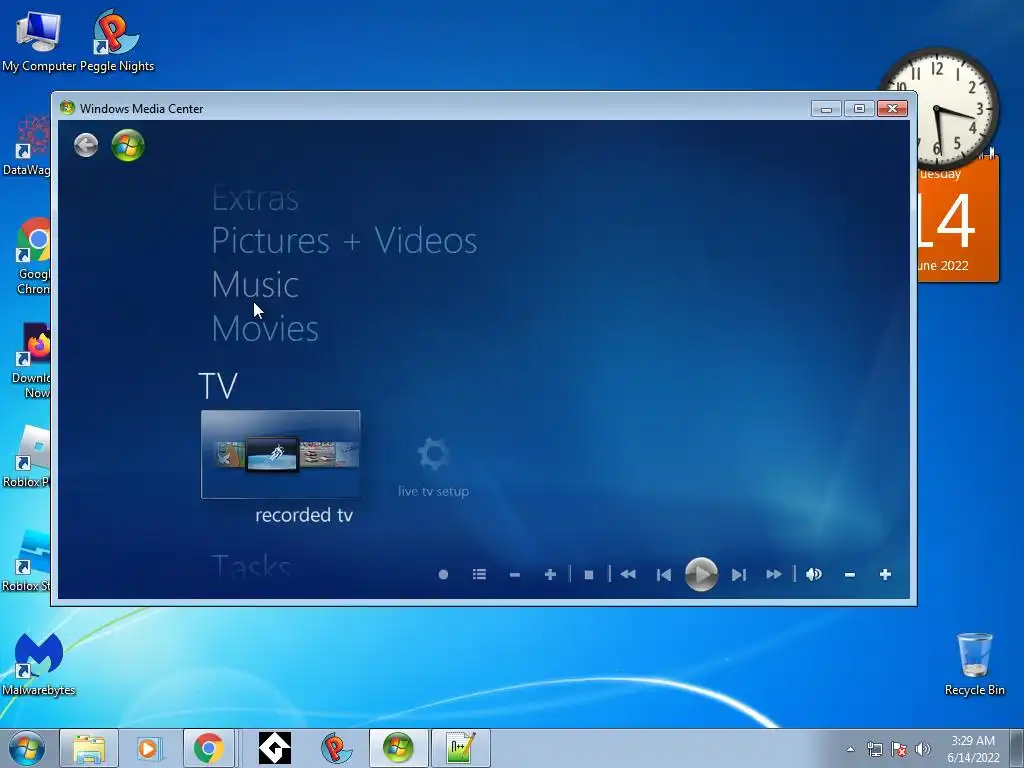Select the TV category heading
The image size is (1024, 768).
pos(218,385)
